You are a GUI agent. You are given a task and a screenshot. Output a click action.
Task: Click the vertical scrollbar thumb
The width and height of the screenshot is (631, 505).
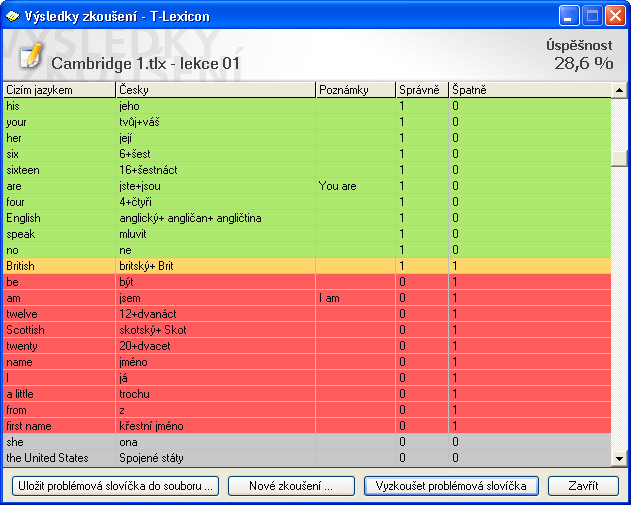pos(619,158)
